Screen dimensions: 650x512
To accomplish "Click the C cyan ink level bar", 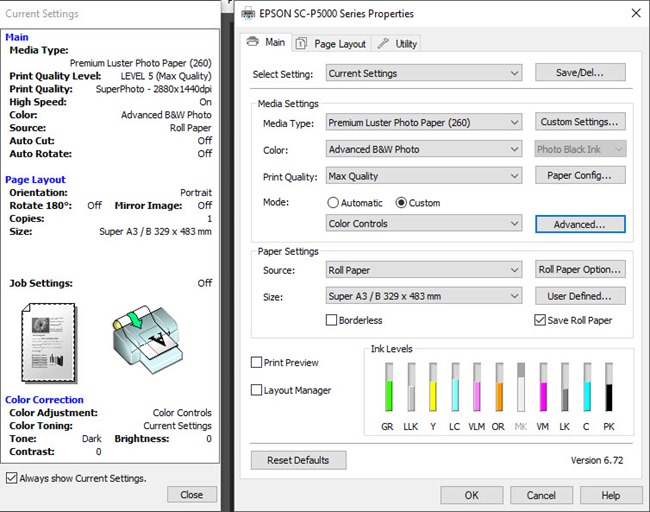I will tap(587, 387).
